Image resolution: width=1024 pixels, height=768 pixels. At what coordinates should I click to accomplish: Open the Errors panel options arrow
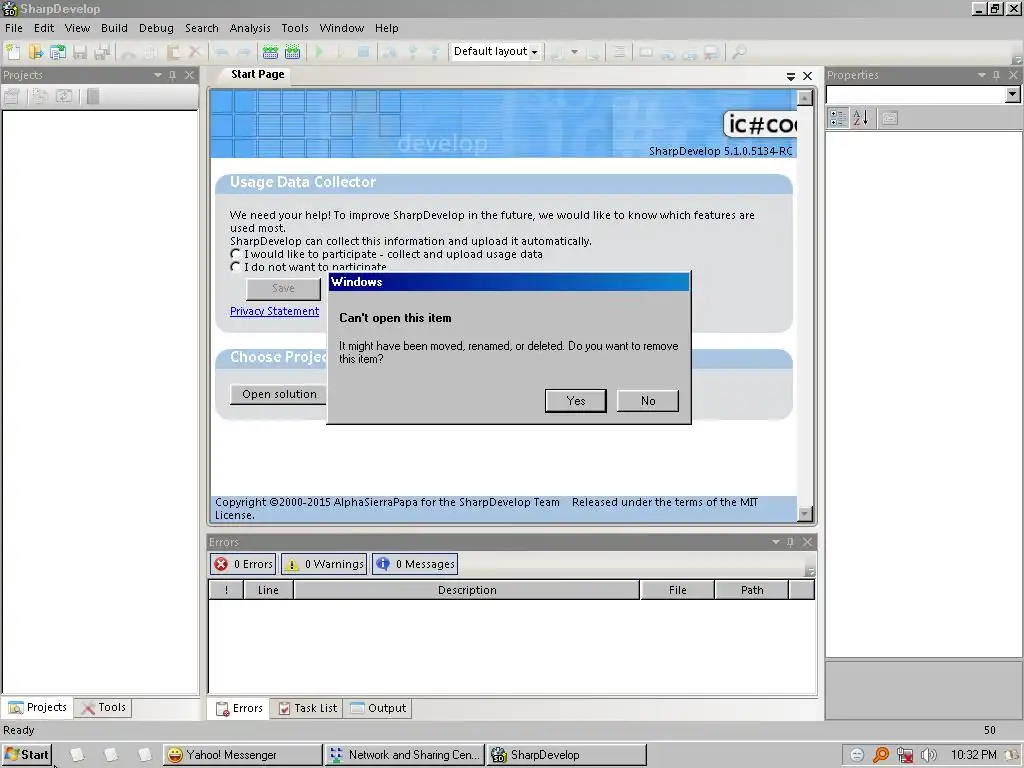(x=776, y=542)
